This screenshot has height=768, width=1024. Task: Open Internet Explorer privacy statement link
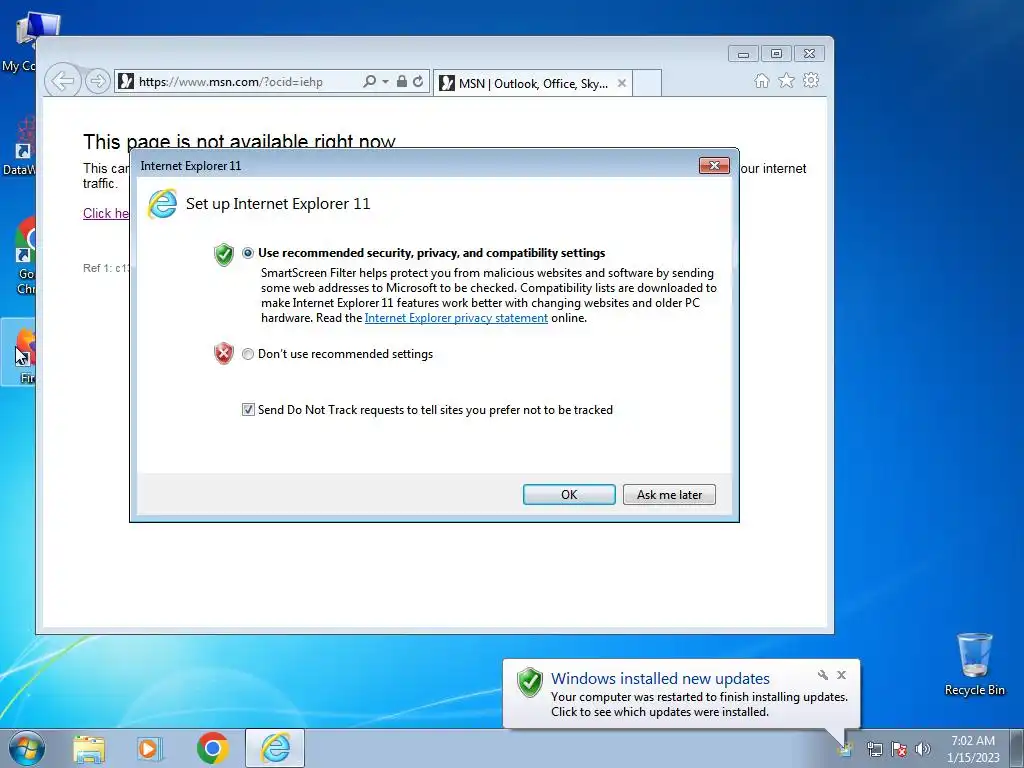[456, 318]
